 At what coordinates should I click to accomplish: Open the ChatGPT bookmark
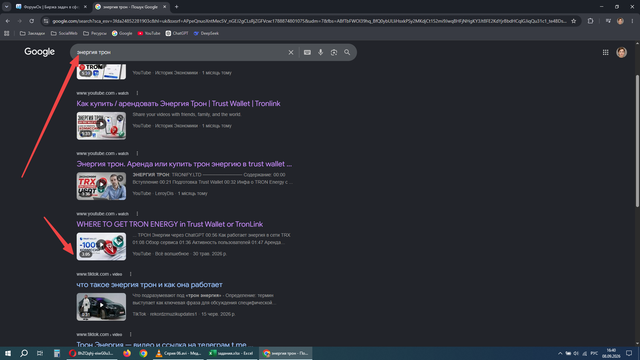(177, 33)
